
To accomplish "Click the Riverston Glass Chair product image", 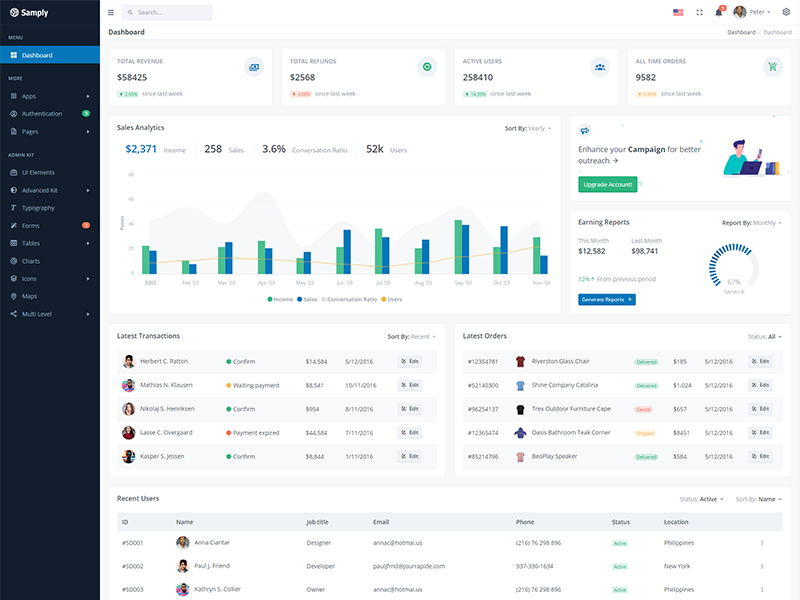I will pos(520,361).
